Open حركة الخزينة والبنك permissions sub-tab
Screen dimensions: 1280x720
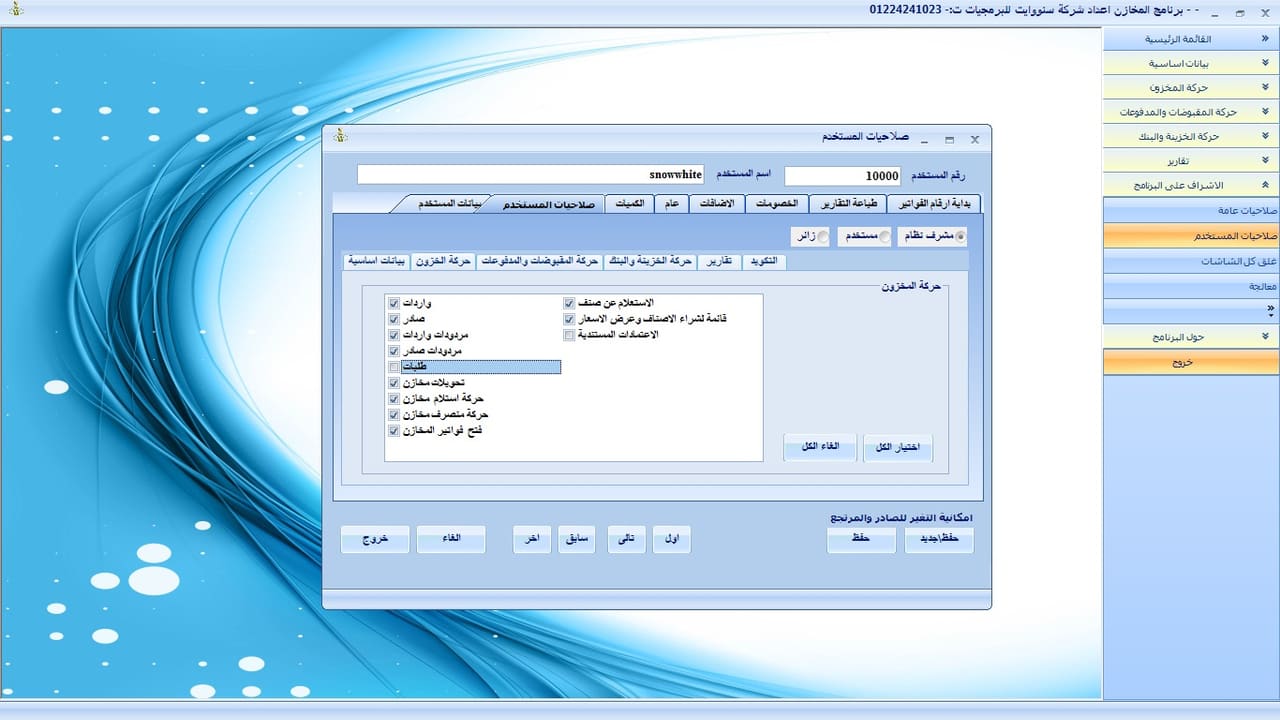coord(650,261)
